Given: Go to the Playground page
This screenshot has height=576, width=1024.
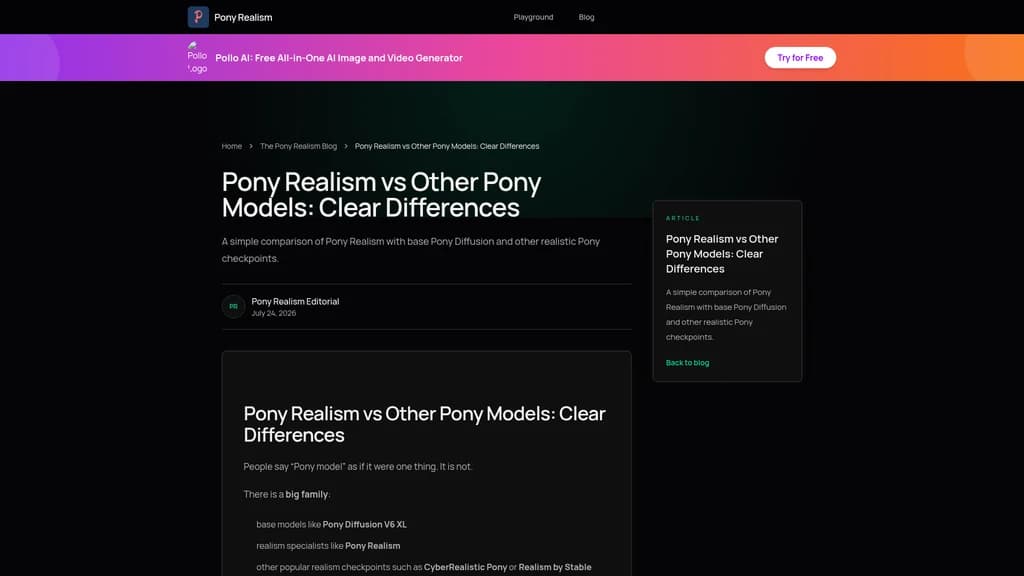Looking at the screenshot, I should tap(533, 17).
